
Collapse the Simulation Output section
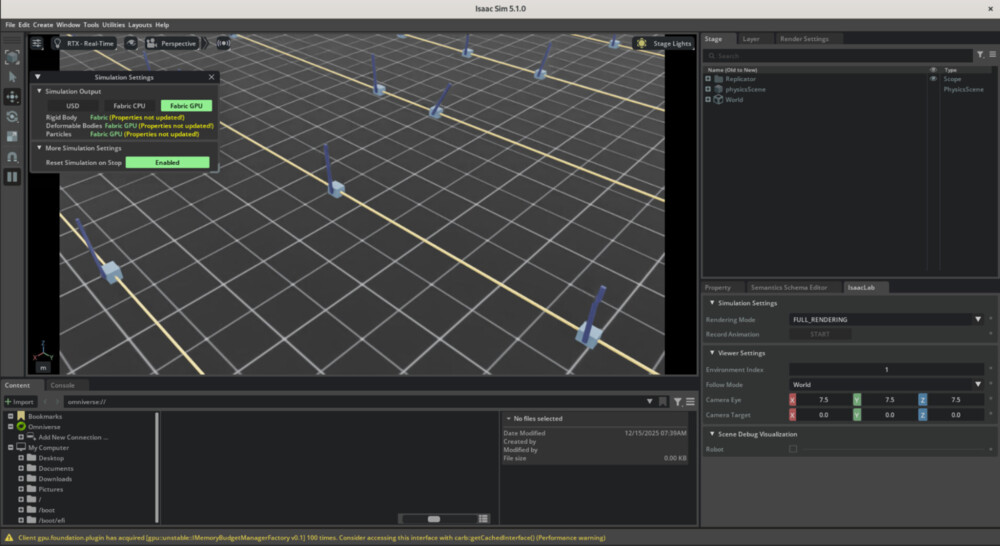pyautogui.click(x=39, y=91)
